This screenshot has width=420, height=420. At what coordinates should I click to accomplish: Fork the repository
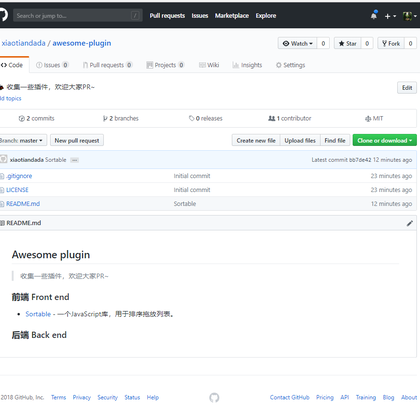click(x=391, y=43)
